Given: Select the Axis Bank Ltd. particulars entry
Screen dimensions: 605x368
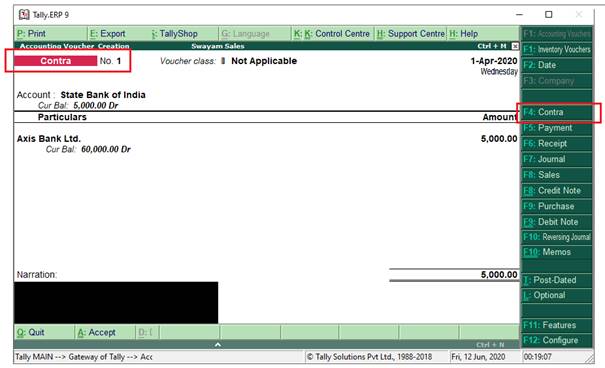Looking at the screenshot, I should click(49, 139).
